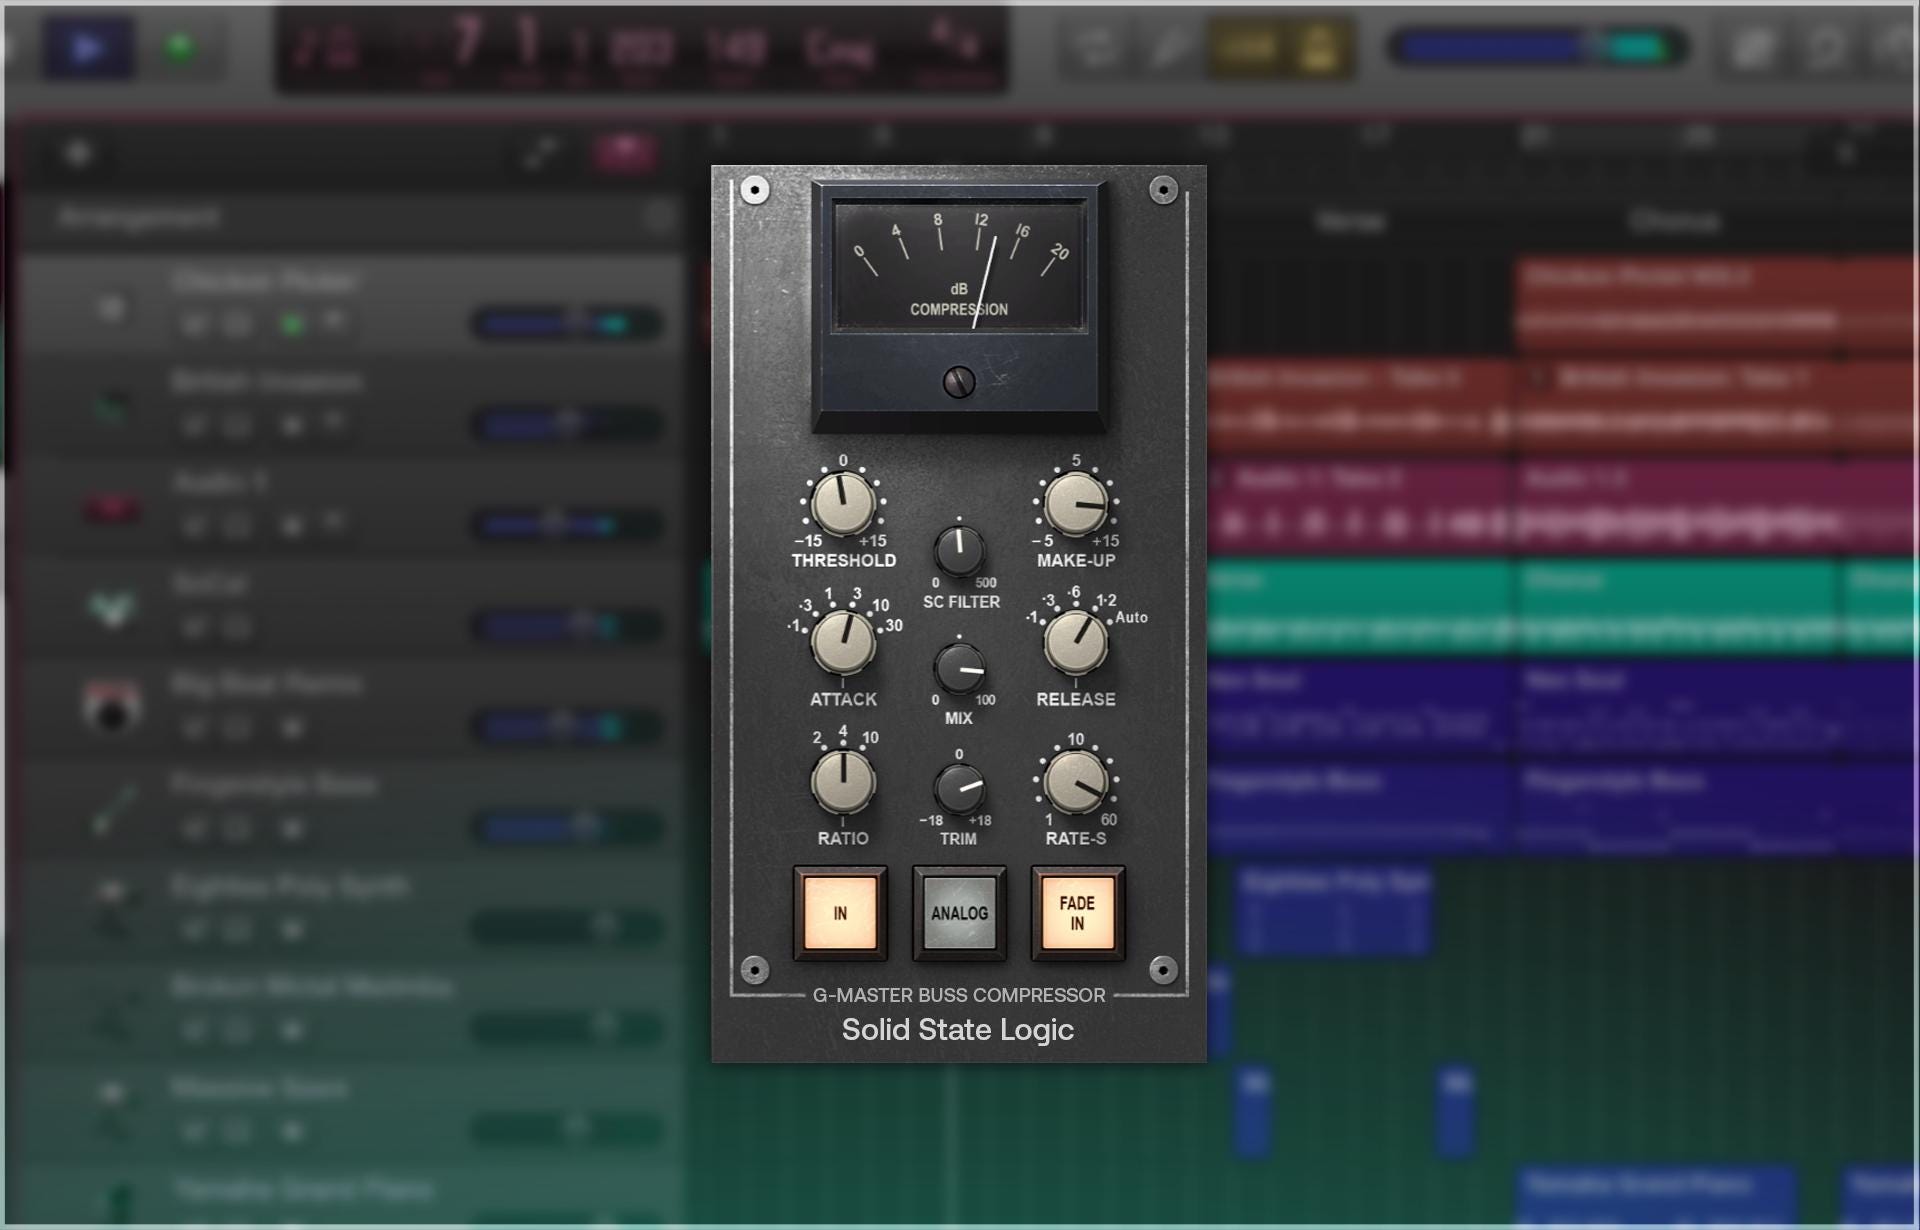Start playback with the Play button in the DAW
Image resolution: width=1920 pixels, height=1230 pixels.
(88, 47)
